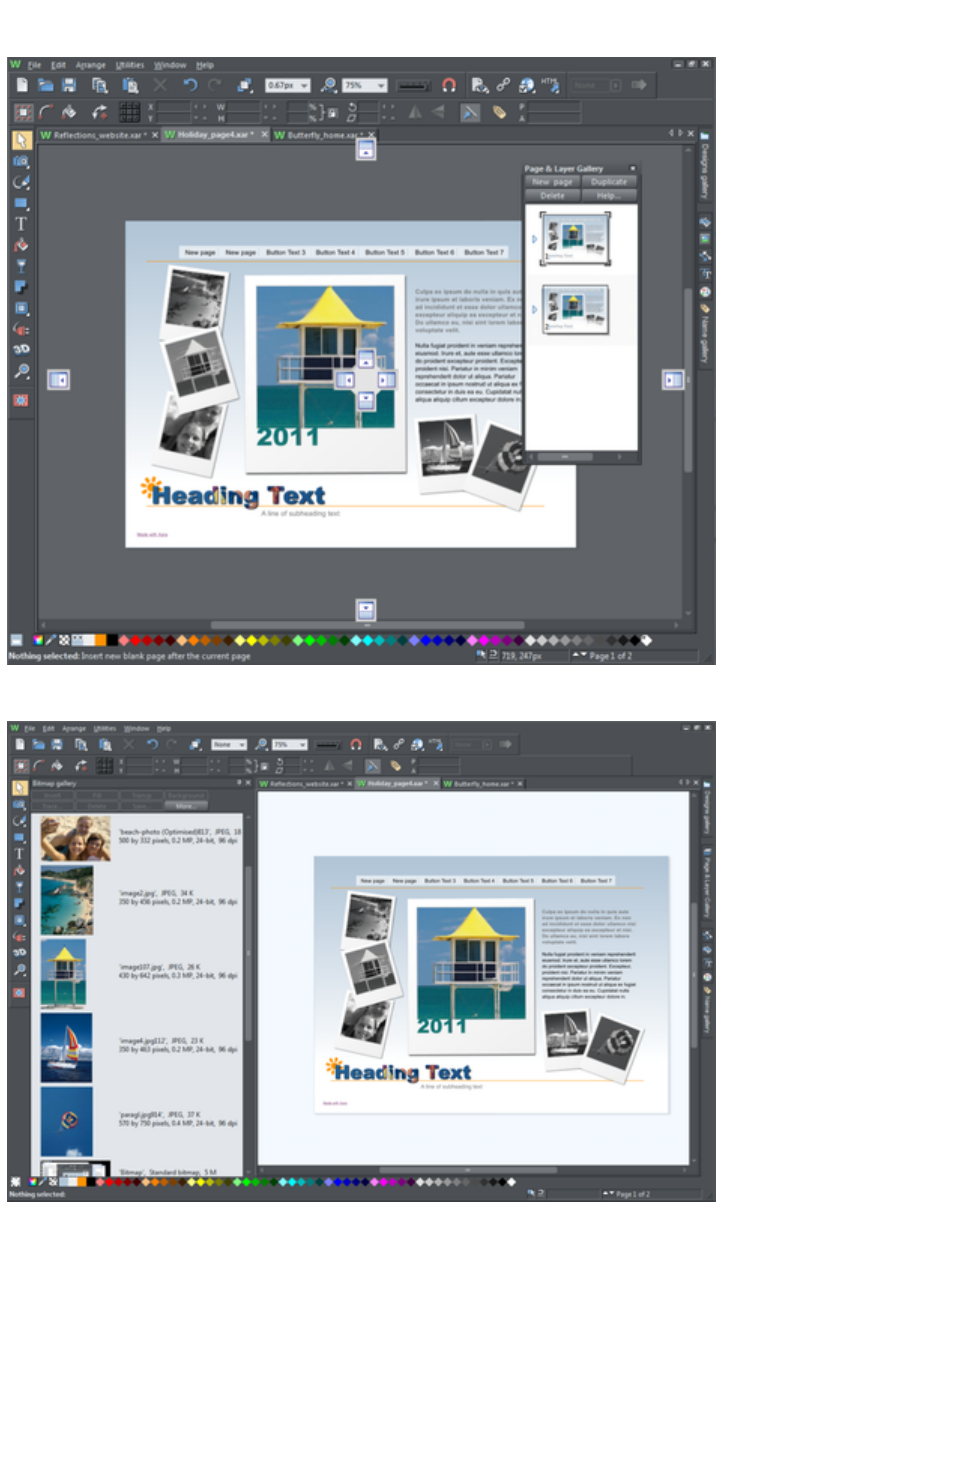Toggle the blue highlighted infobar button, lower window
Screen dimensions: 962x1457
click(373, 766)
